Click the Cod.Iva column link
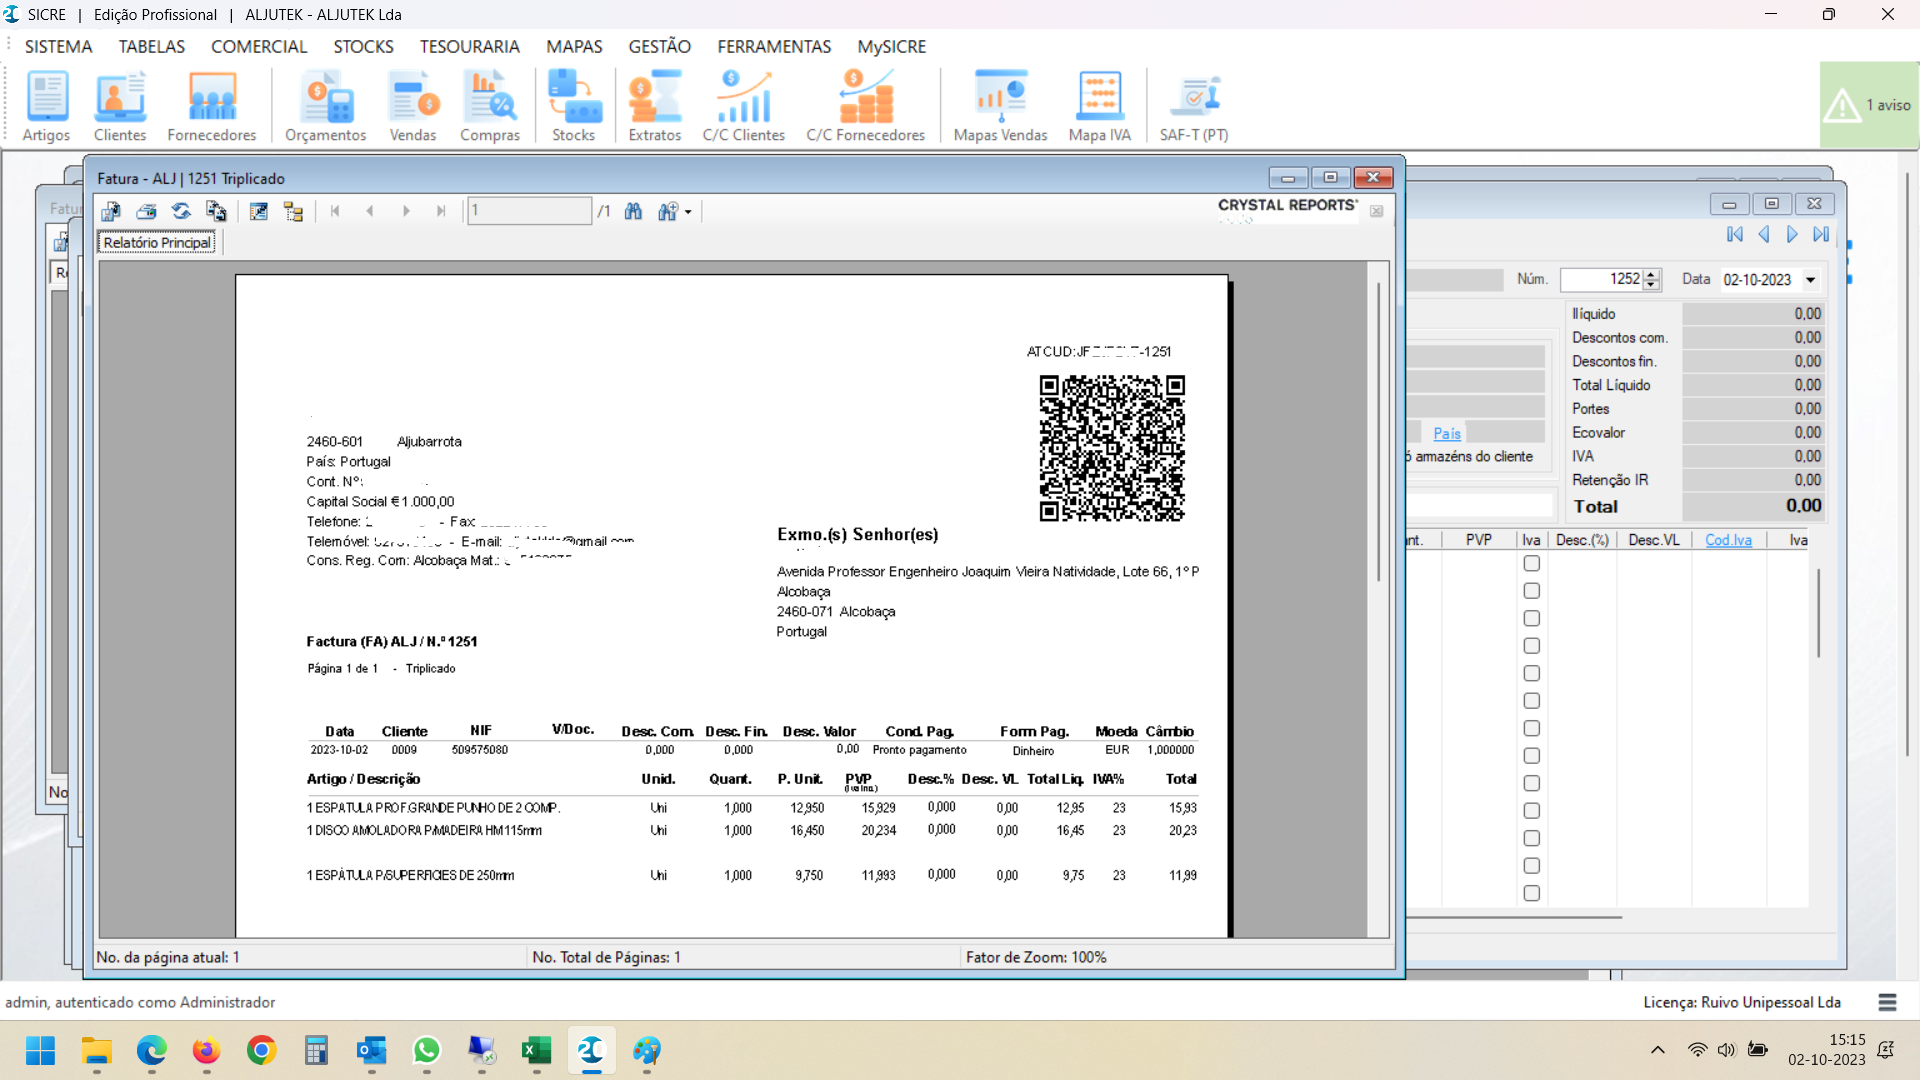The image size is (1920, 1080). (1728, 540)
